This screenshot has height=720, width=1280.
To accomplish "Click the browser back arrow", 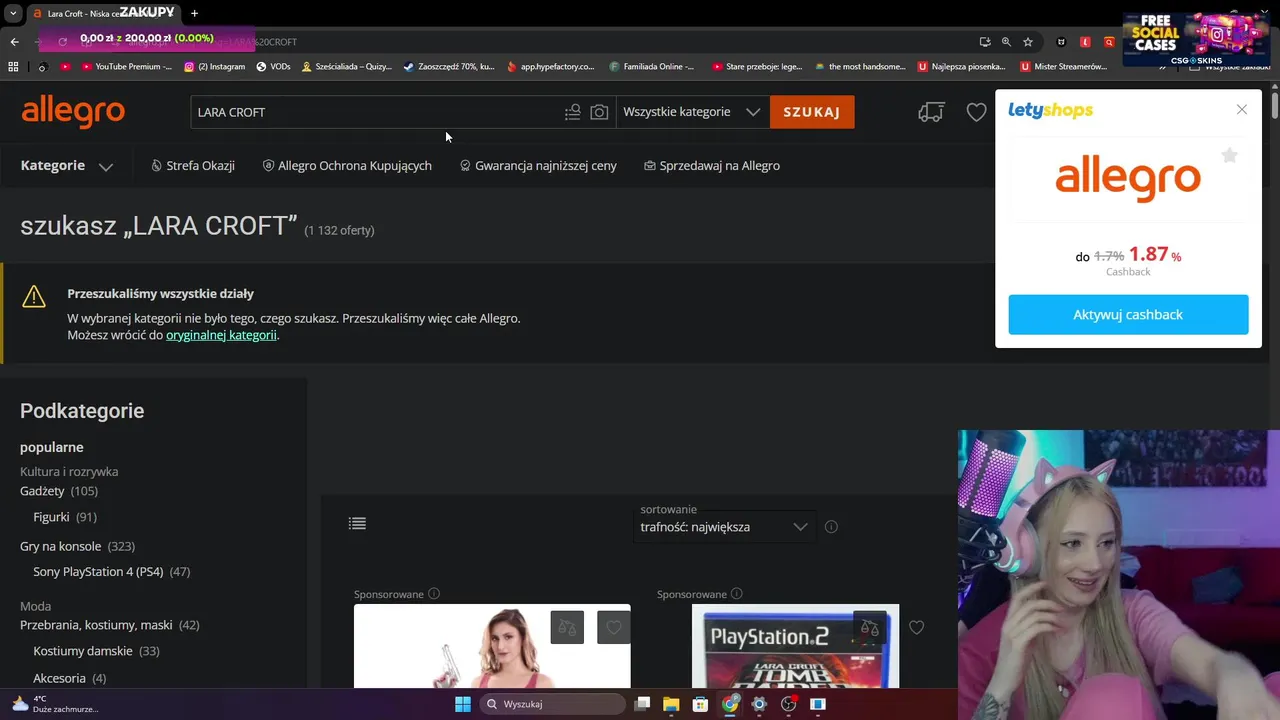I will 14,41.
